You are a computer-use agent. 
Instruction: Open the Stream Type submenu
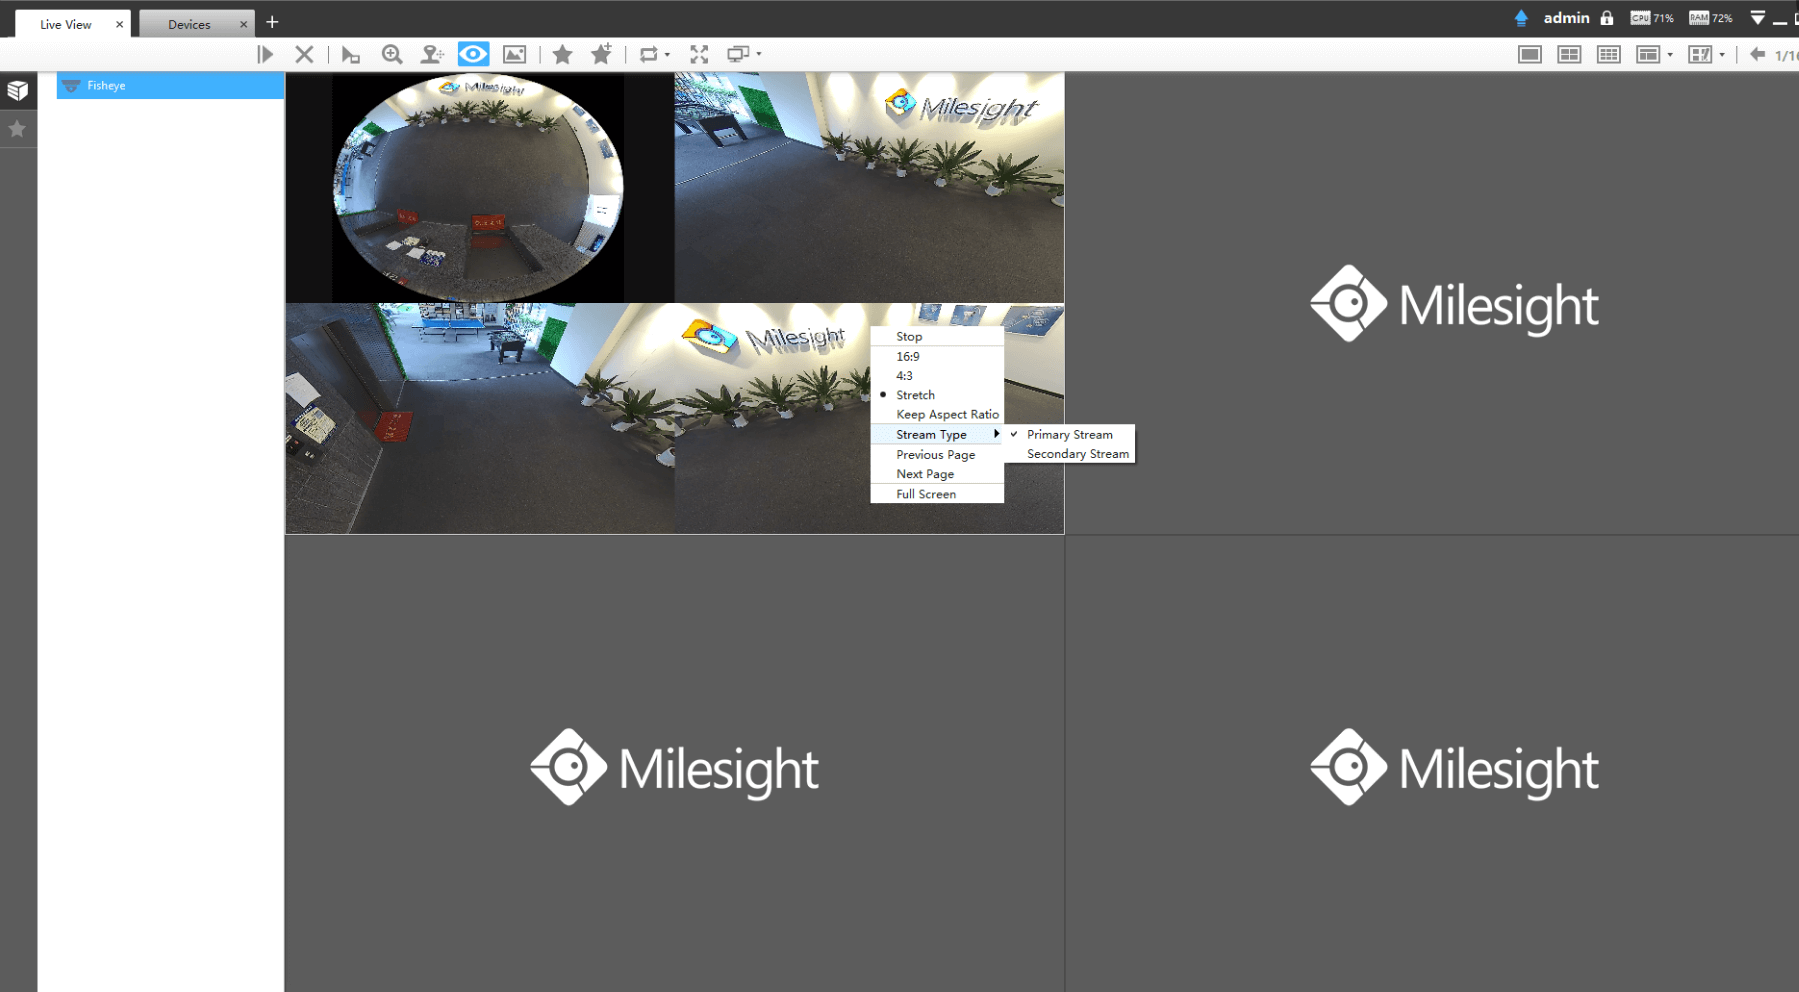(x=937, y=434)
